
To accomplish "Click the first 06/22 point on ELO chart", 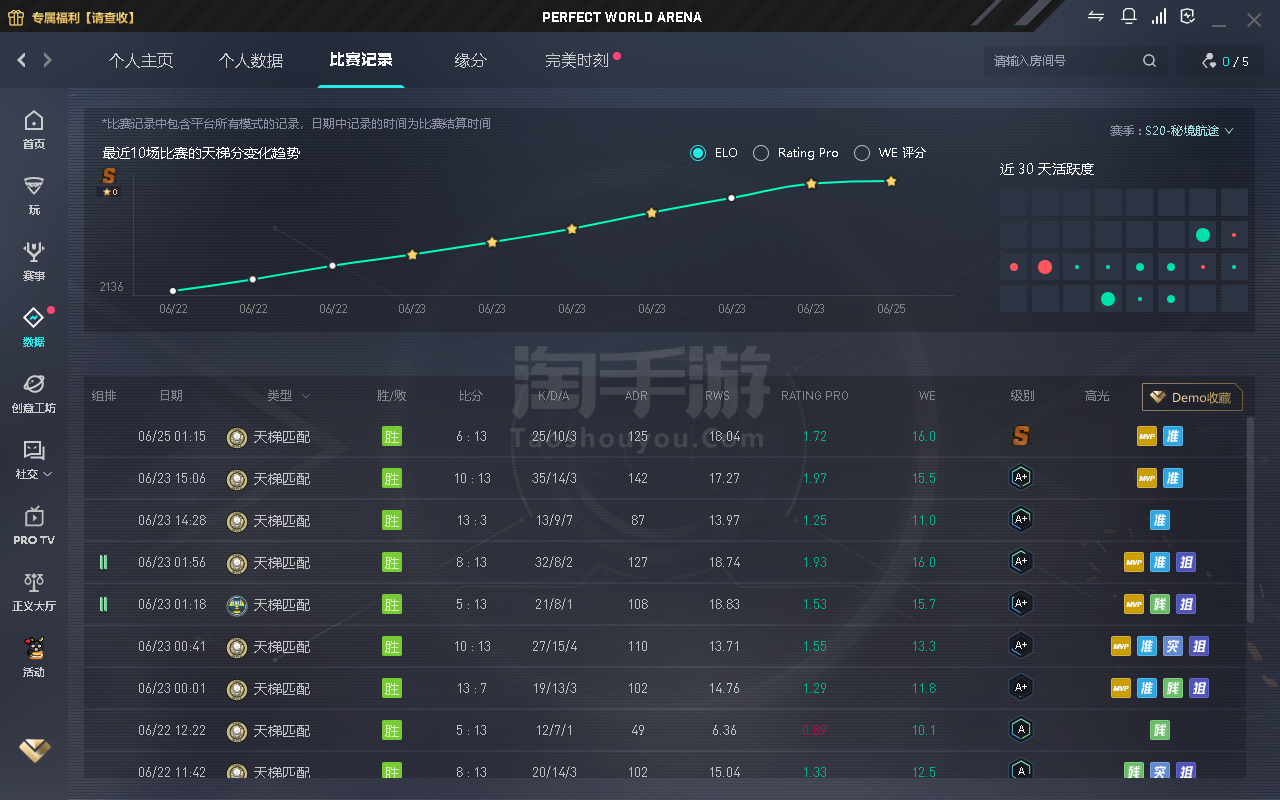I will click(x=173, y=291).
